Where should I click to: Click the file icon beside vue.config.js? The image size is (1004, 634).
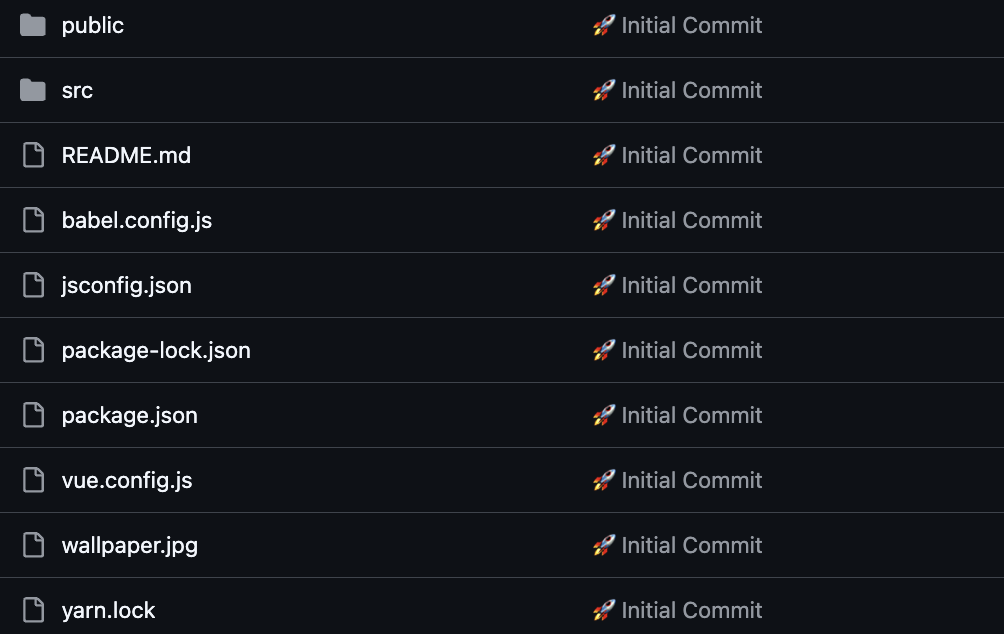tap(34, 480)
